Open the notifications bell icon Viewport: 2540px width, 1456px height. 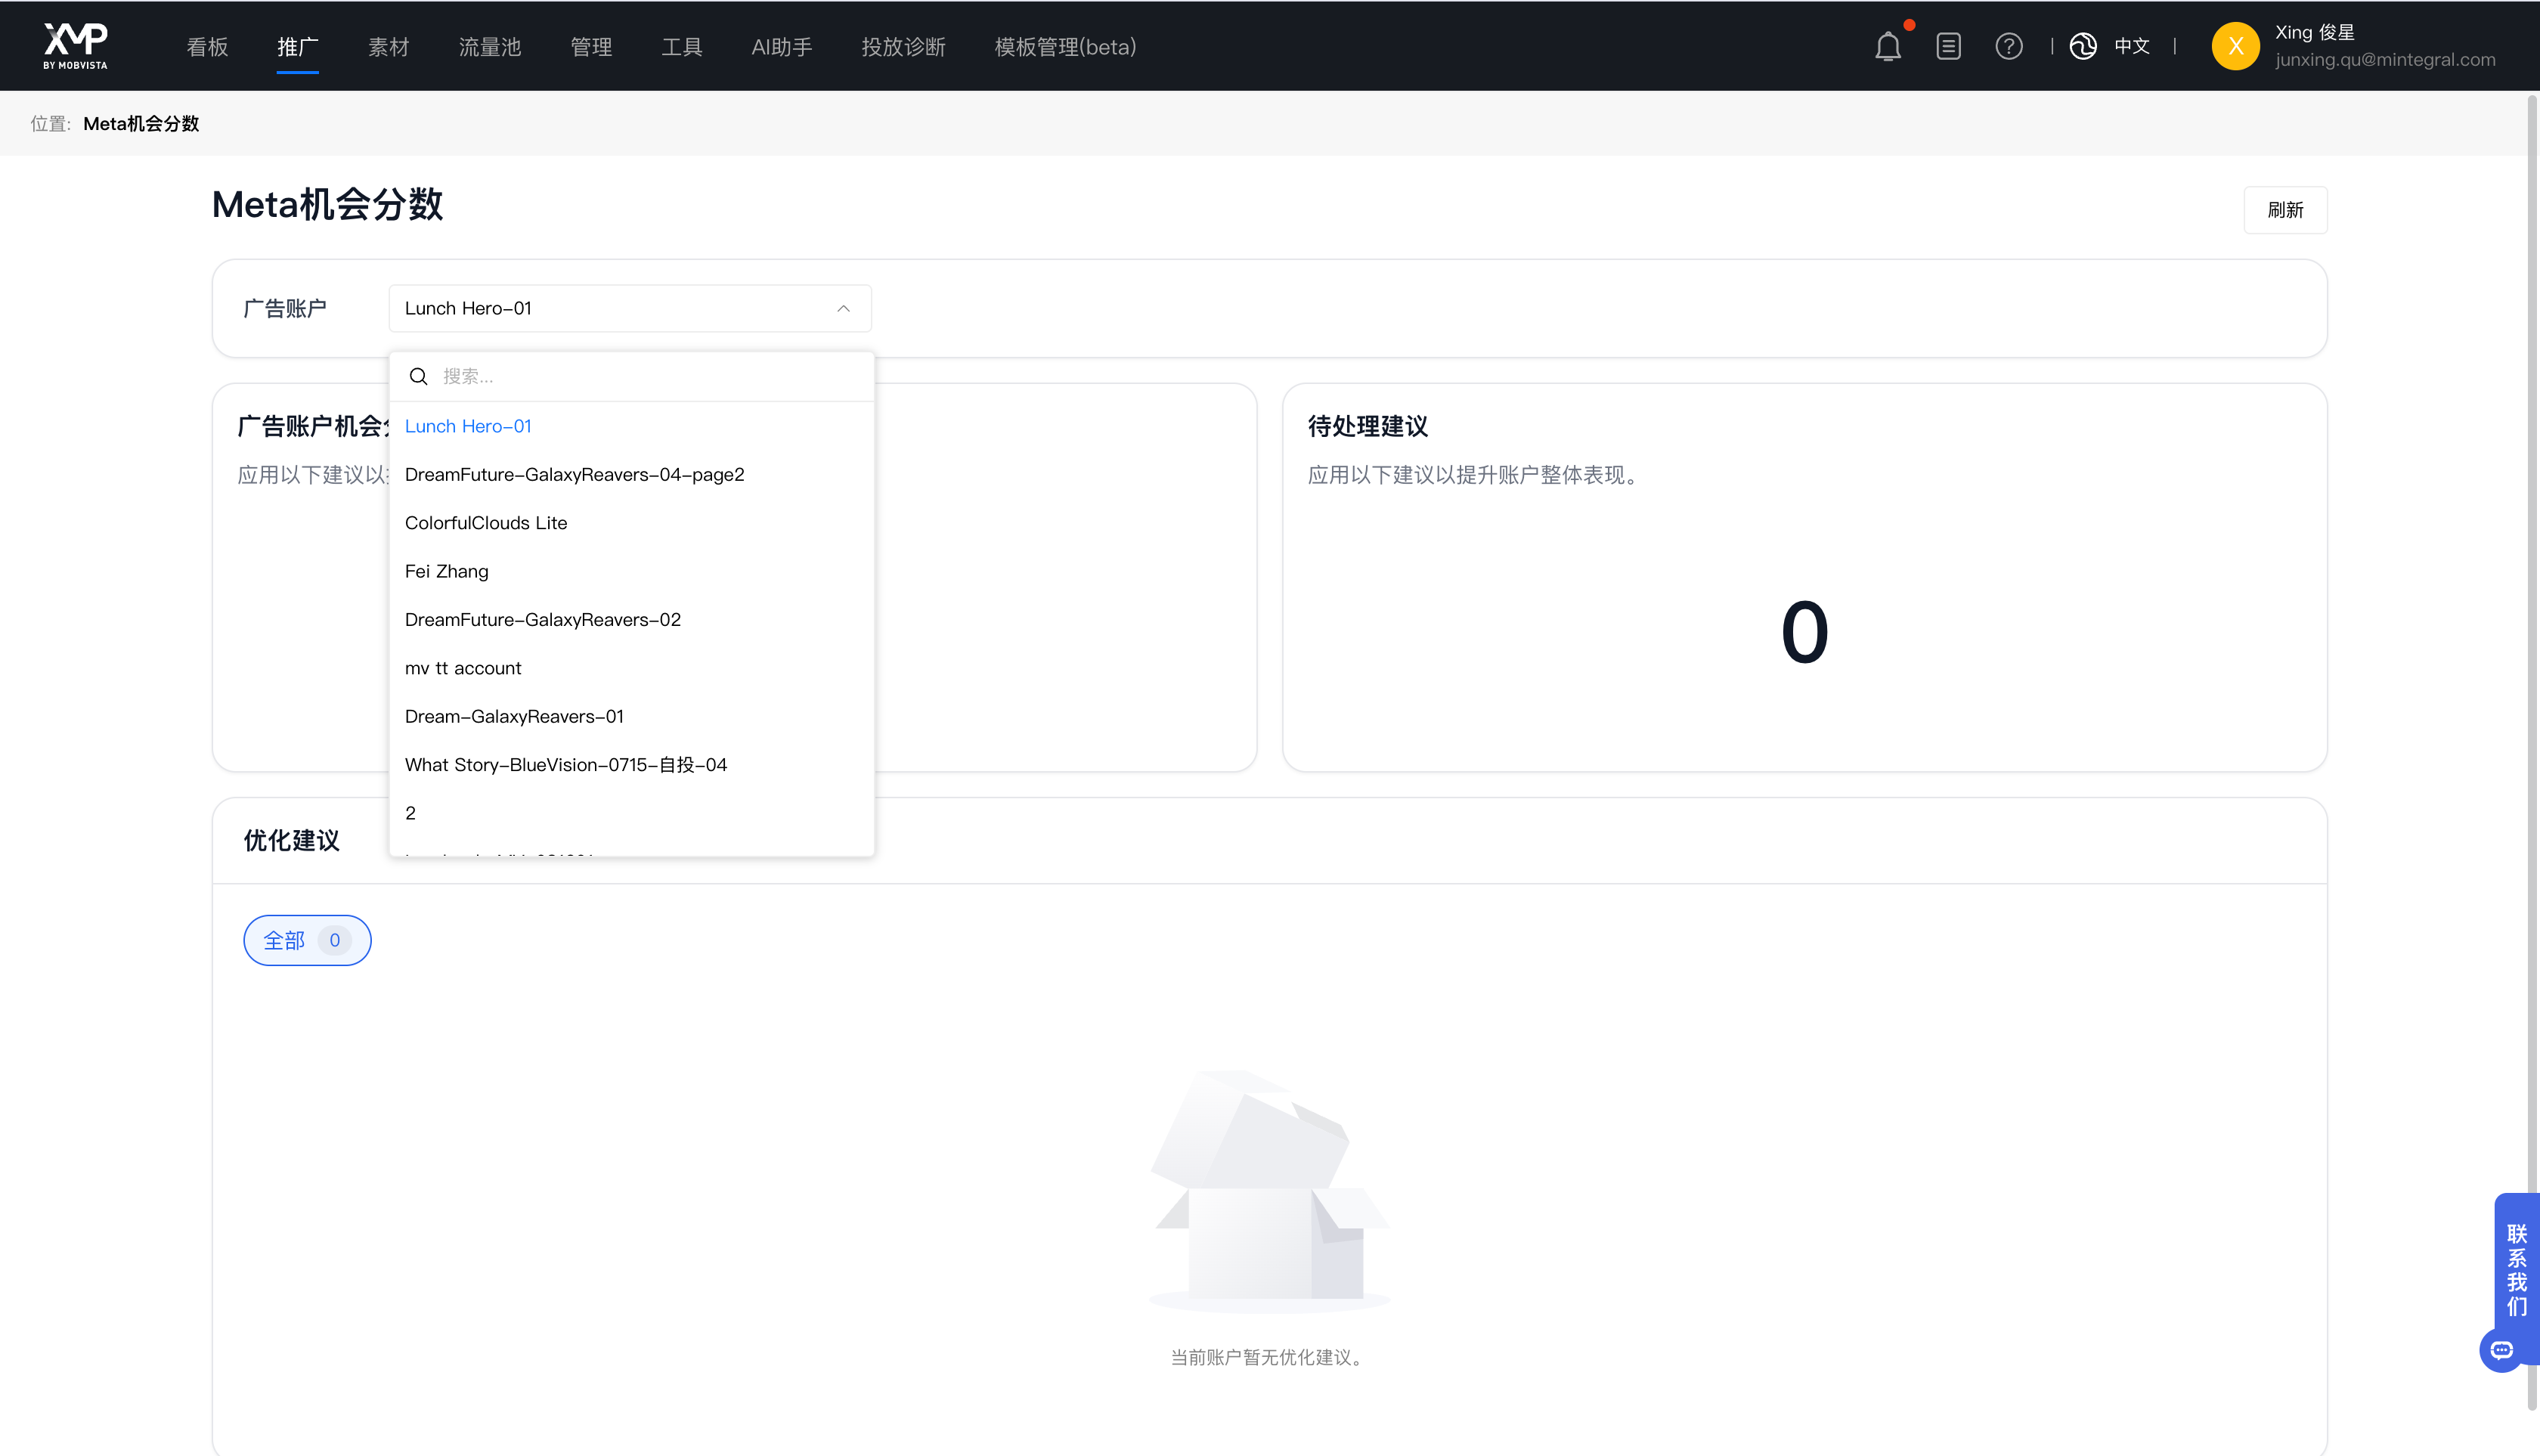pyautogui.click(x=1887, y=46)
